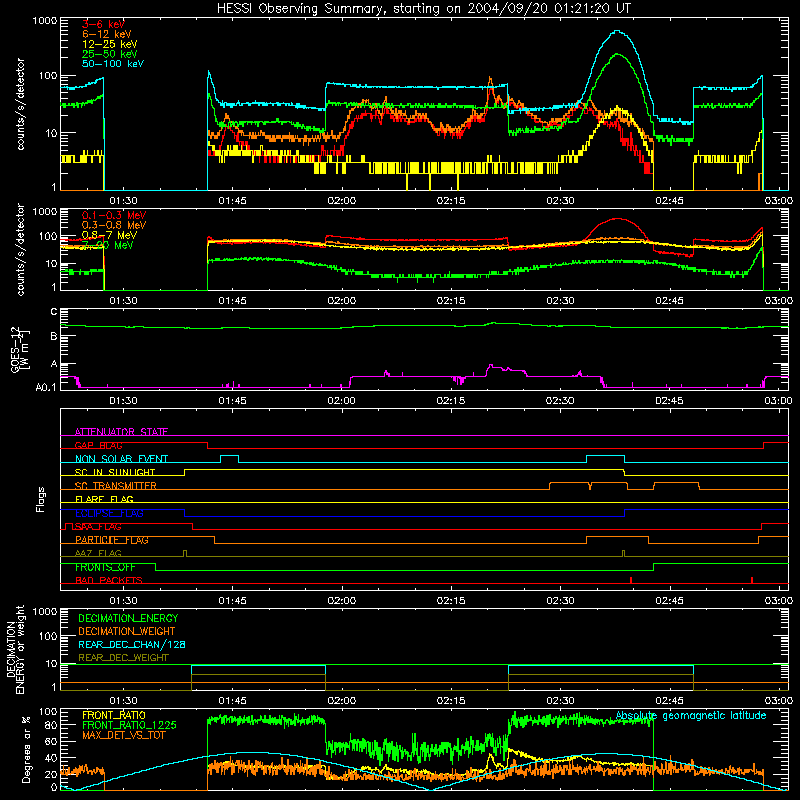Select the orange 6-12 keV legend label
This screenshot has height=800, width=800.
(x=107, y=34)
